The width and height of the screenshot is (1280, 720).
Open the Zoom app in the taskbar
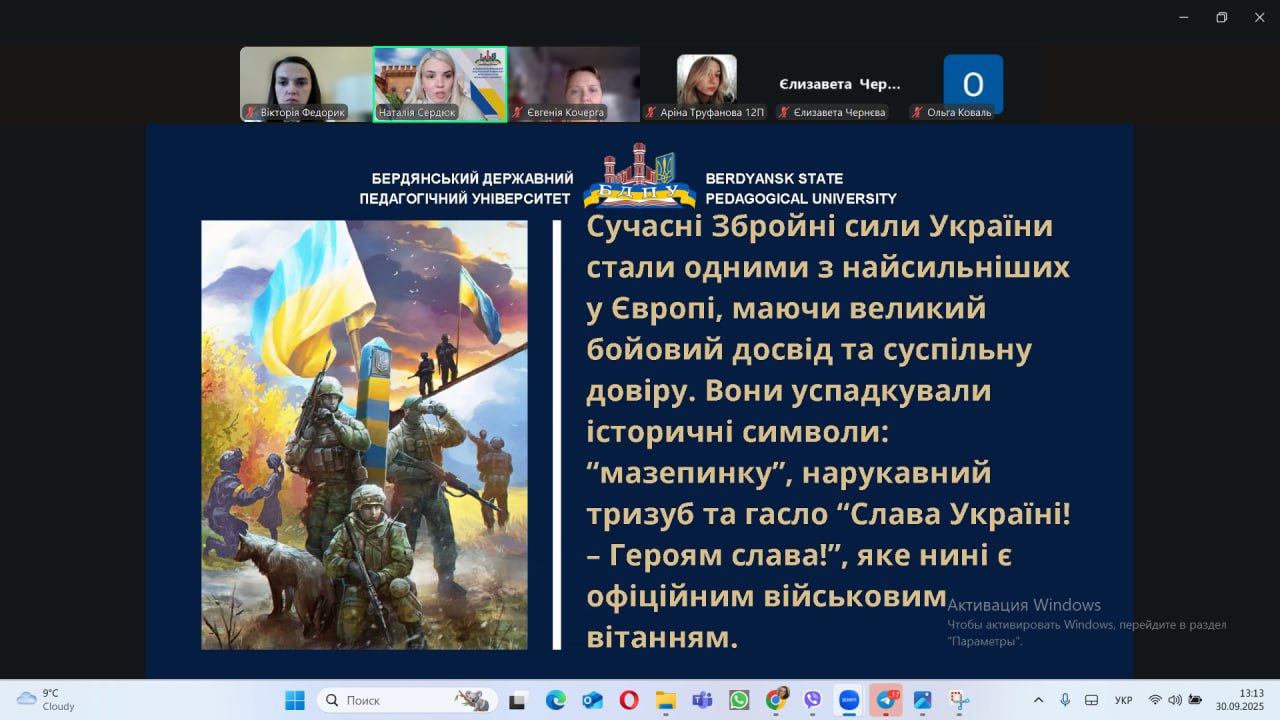point(849,700)
